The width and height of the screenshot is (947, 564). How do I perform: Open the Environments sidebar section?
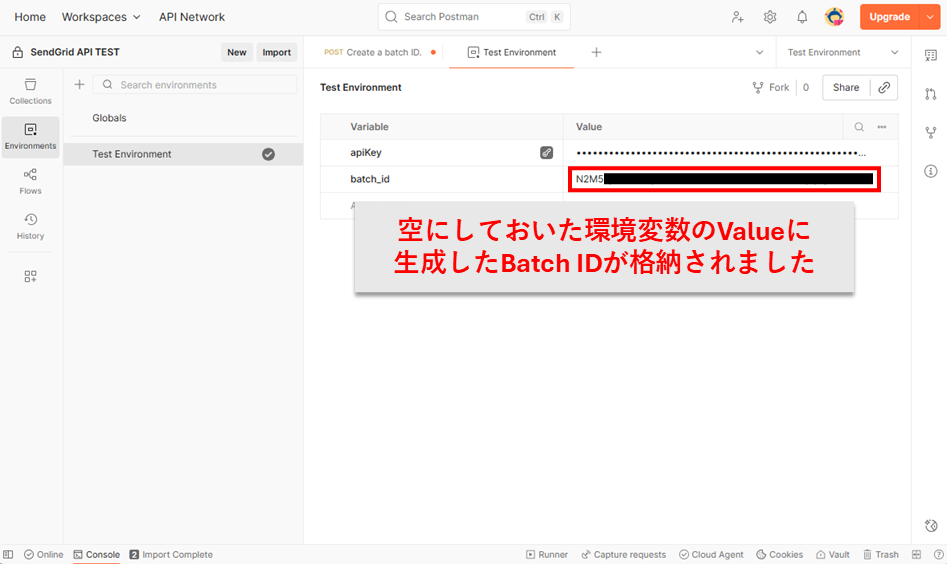(x=30, y=137)
